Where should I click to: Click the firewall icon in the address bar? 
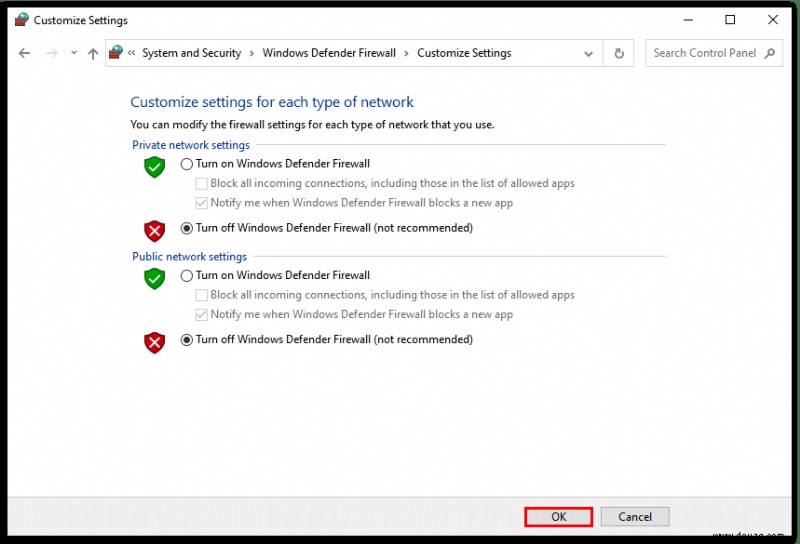[116, 53]
